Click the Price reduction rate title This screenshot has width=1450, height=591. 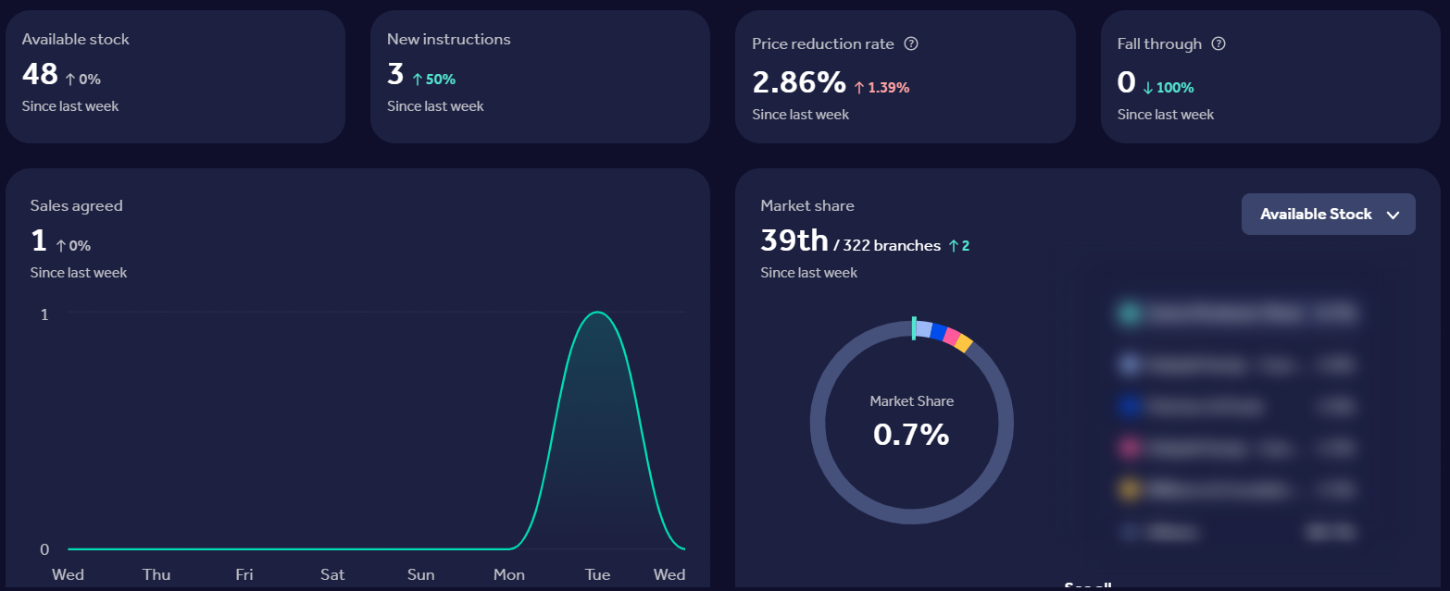823,44
